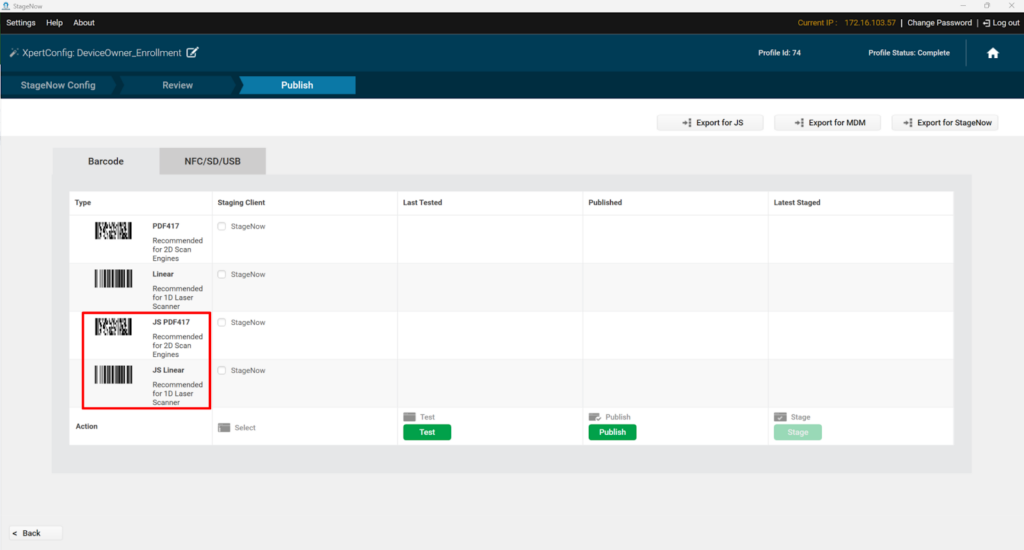
Task: Close the StageNow window
Action: (x=1011, y=5)
